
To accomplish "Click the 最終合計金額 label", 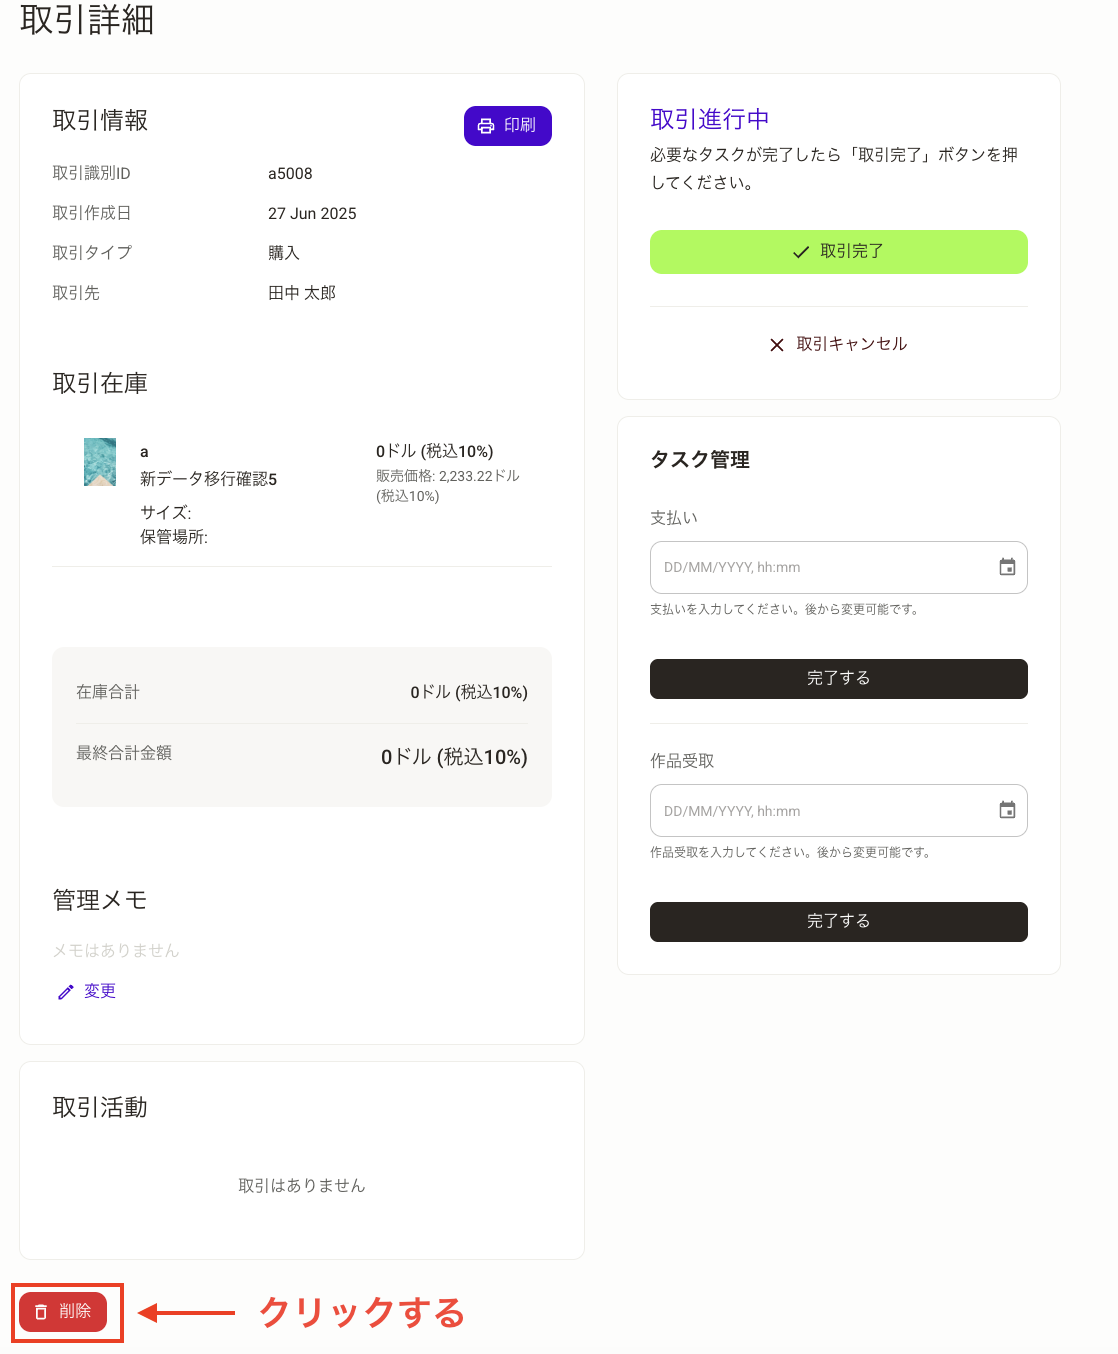I will 124,753.
